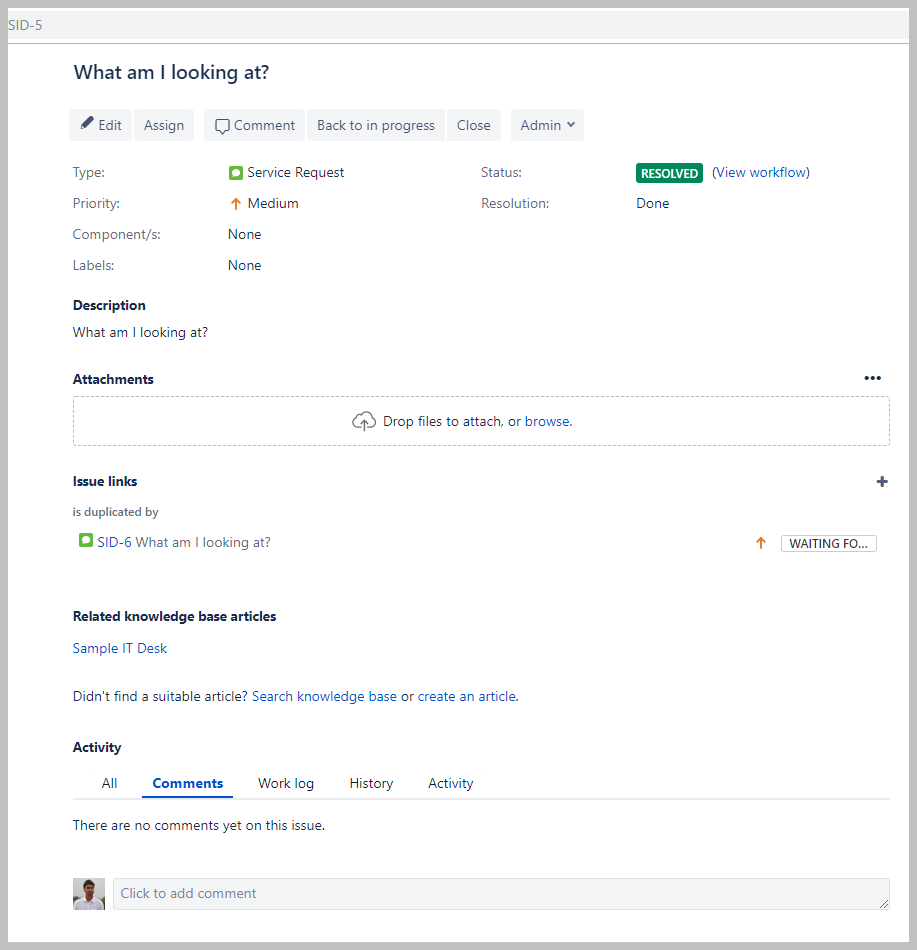Select the Comments tab

pos(187,783)
